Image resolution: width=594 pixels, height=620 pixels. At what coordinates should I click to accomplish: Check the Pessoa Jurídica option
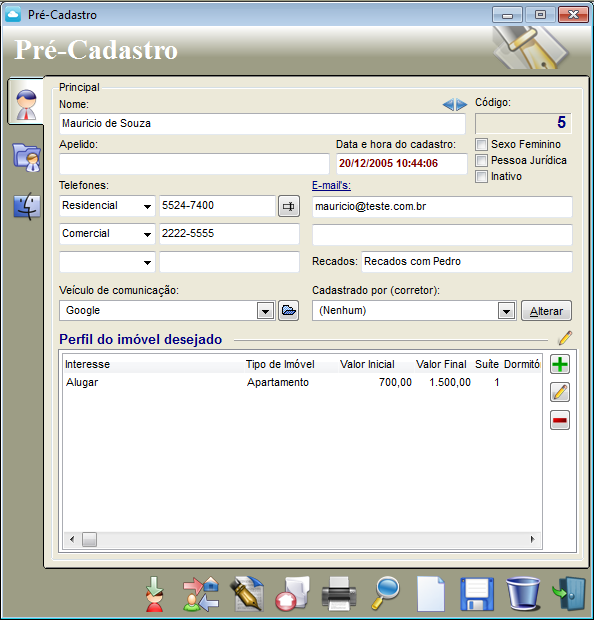(481, 160)
